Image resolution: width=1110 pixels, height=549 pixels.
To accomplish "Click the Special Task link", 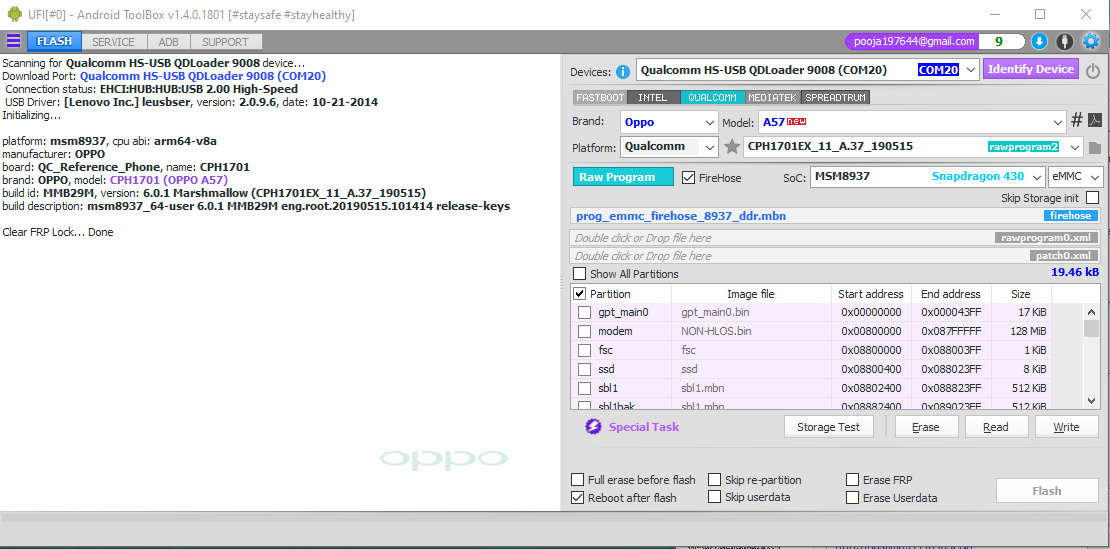I will pos(643,427).
